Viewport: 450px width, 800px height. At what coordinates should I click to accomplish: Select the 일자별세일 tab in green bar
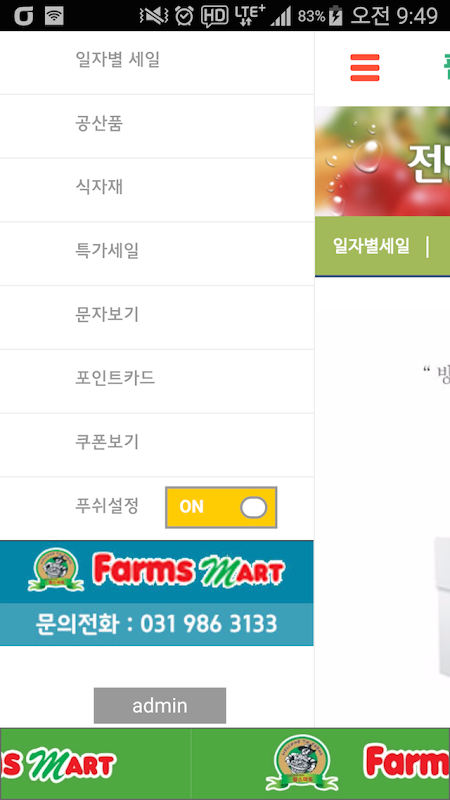371,246
